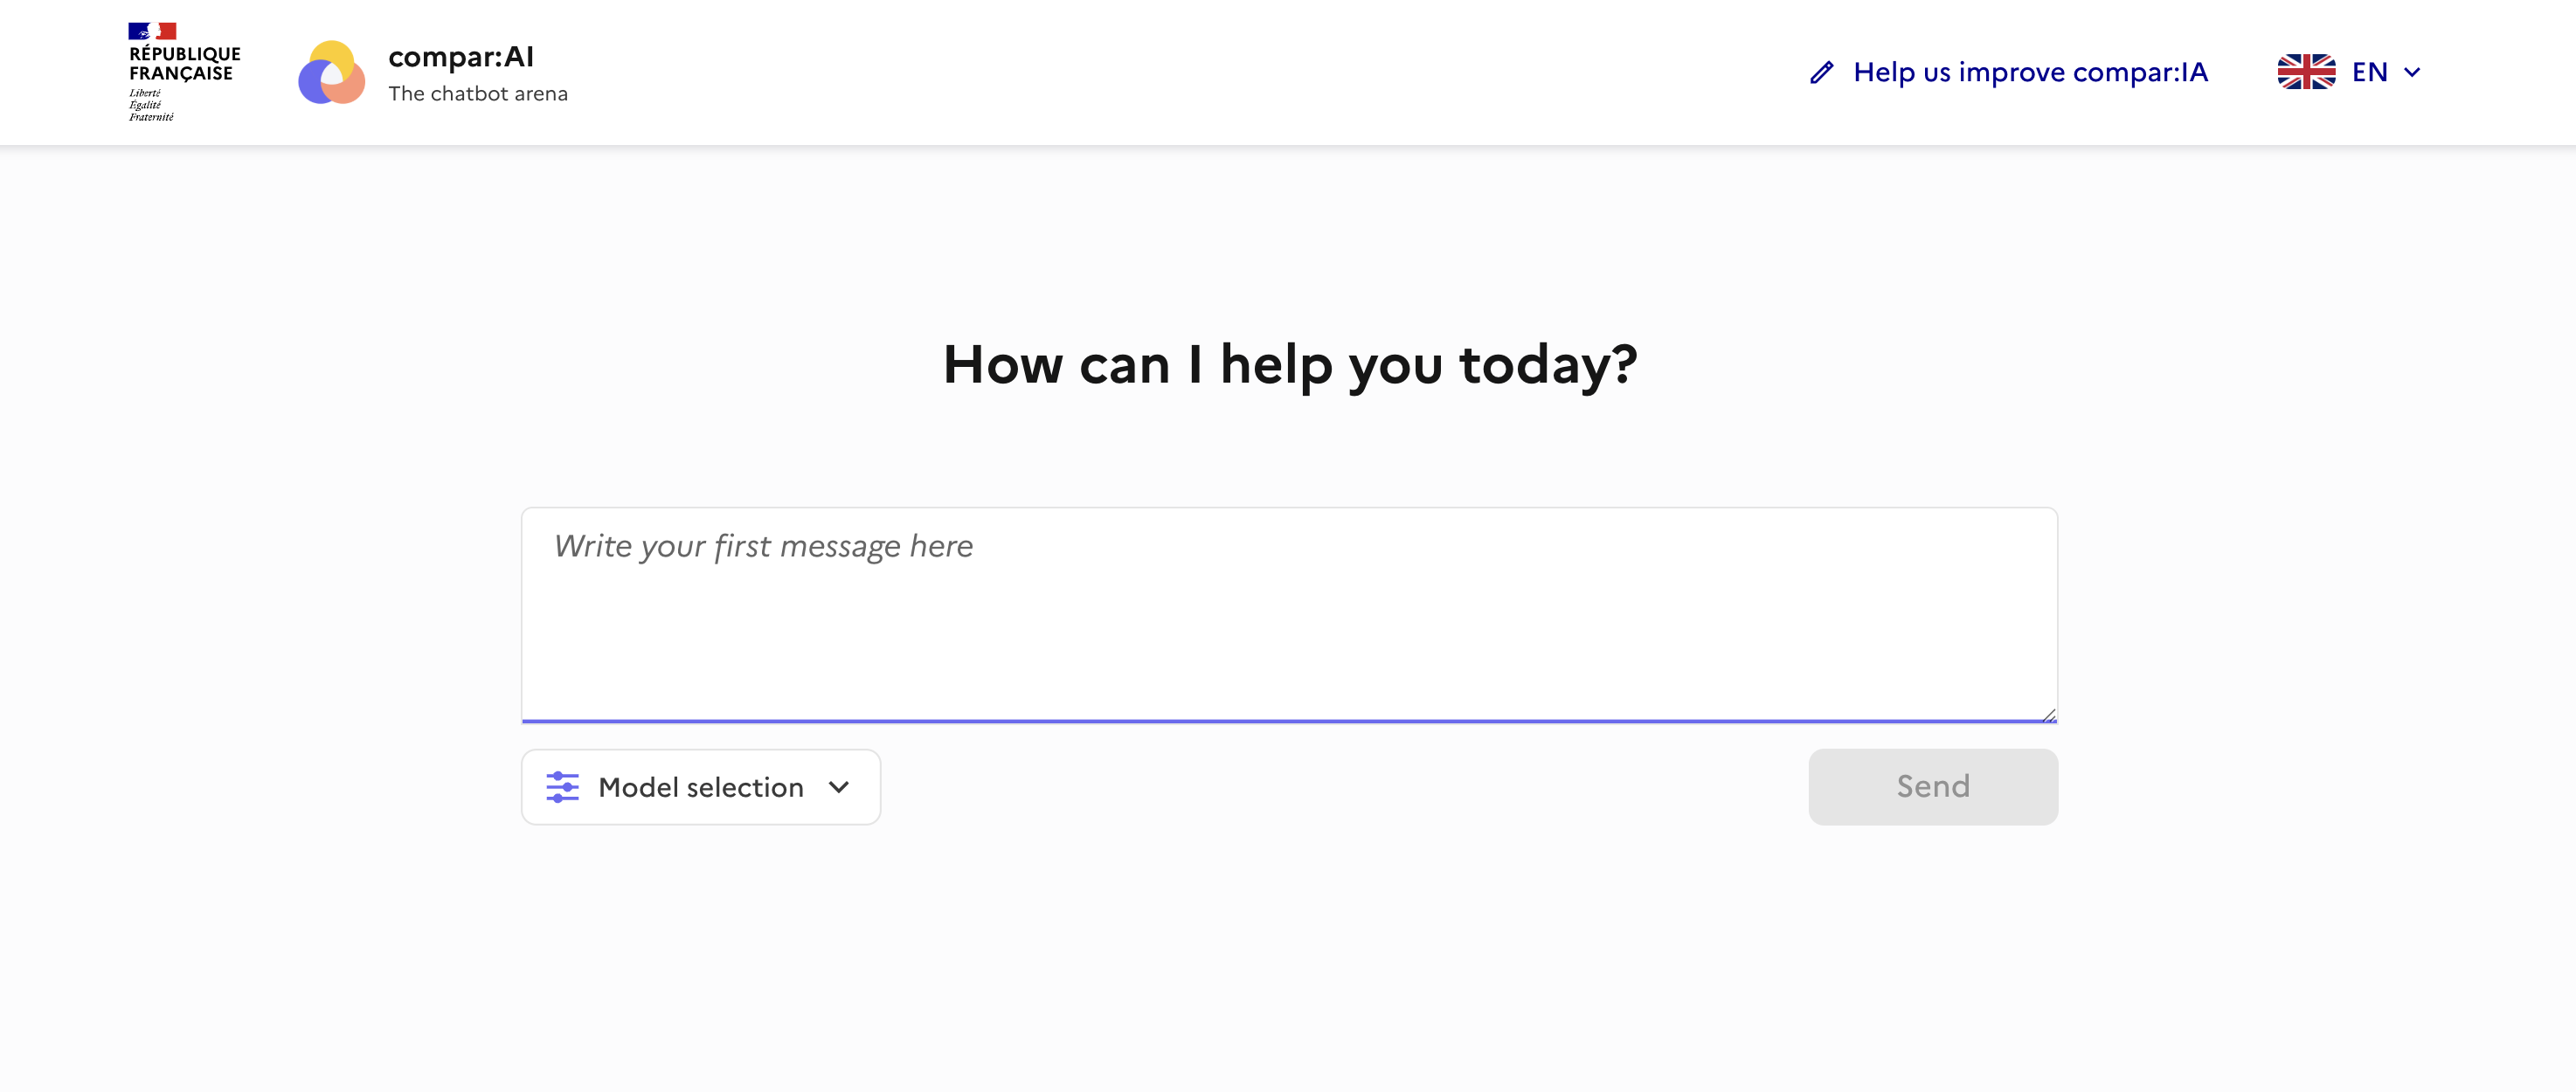Select the EN language label

pos(2369,72)
